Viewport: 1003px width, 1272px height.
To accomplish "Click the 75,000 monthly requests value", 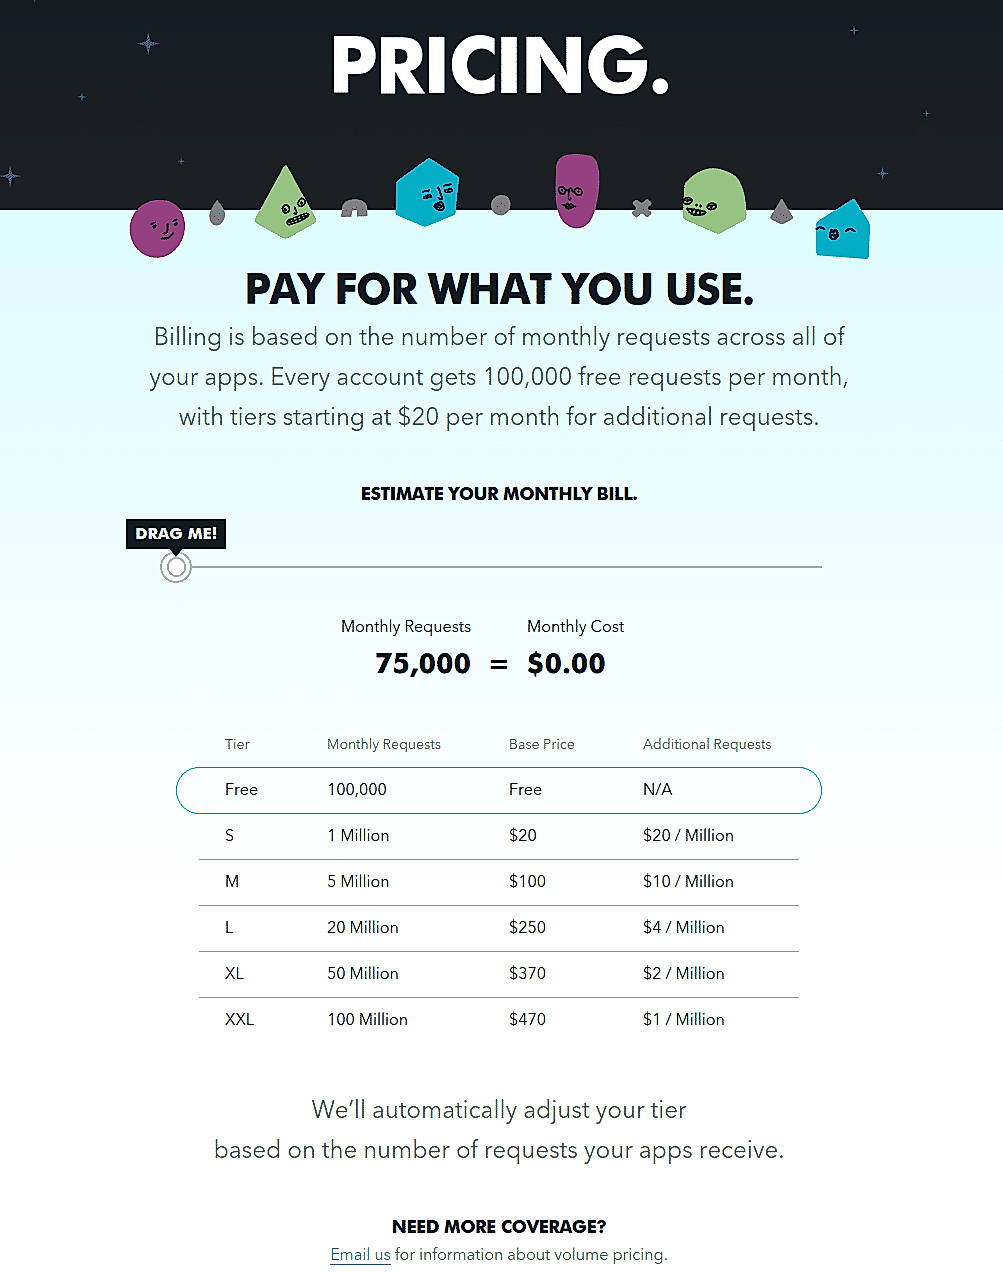I will pyautogui.click(x=422, y=663).
